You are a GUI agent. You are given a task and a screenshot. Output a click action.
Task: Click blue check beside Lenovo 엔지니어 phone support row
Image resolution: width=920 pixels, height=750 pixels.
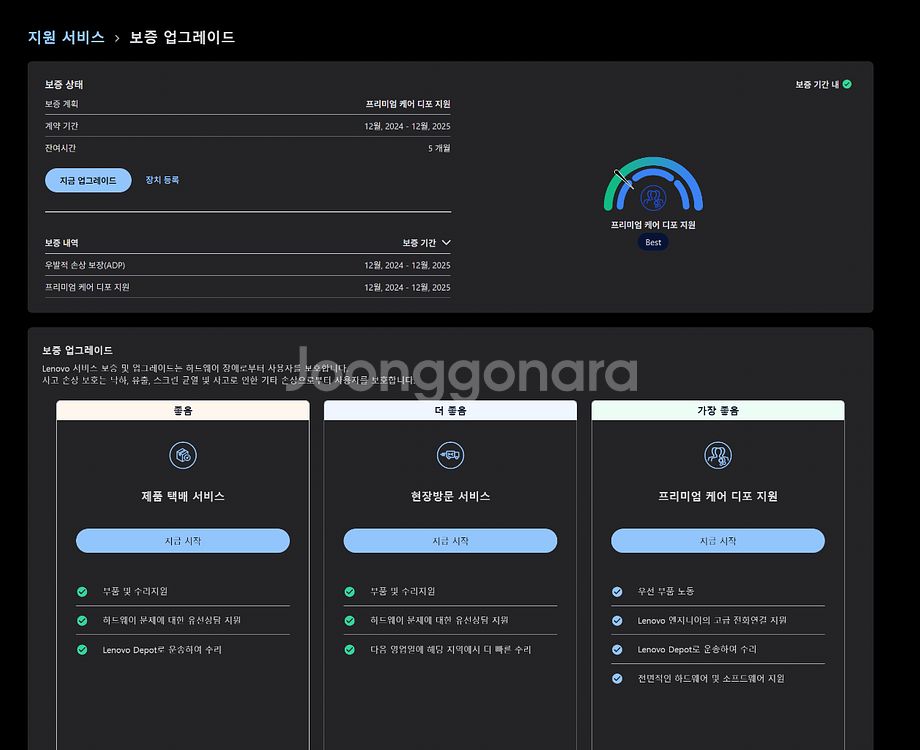(617, 620)
